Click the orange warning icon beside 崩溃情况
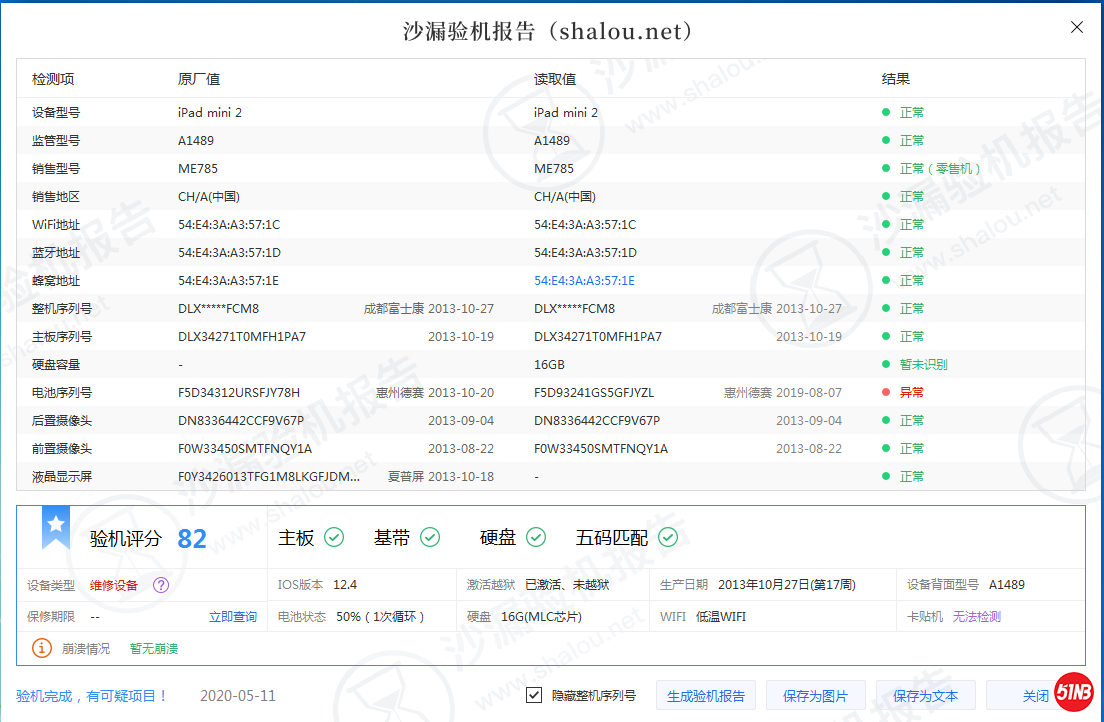 [x=42, y=648]
